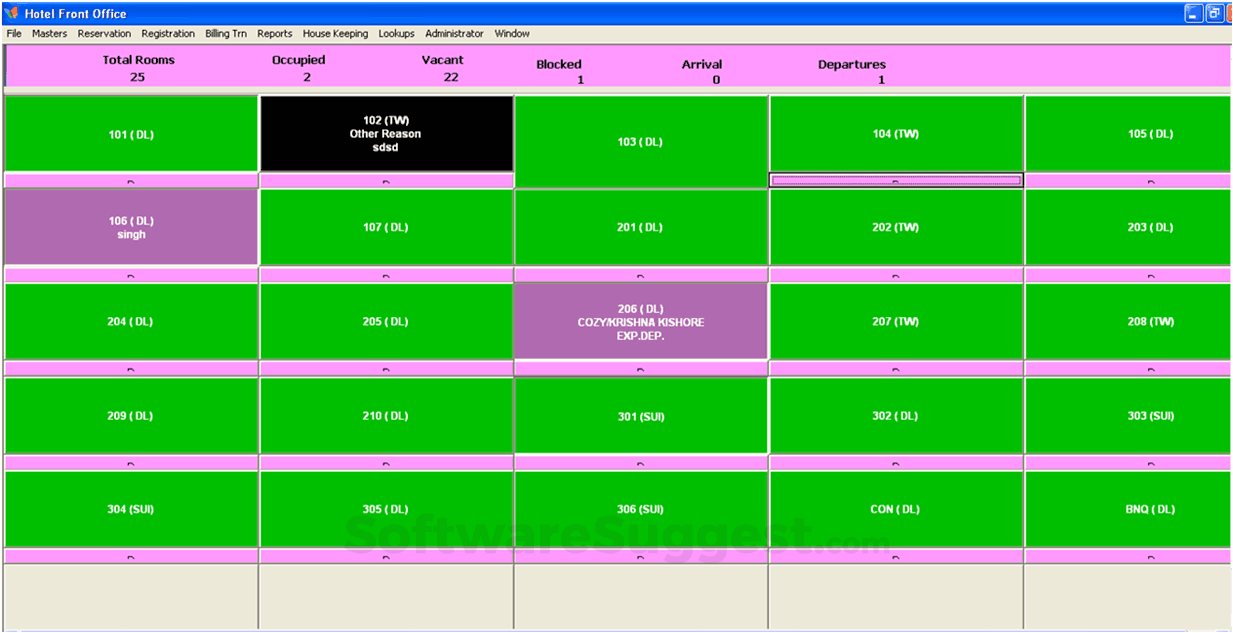
Task: Open the Lookups menu
Action: click(x=396, y=33)
